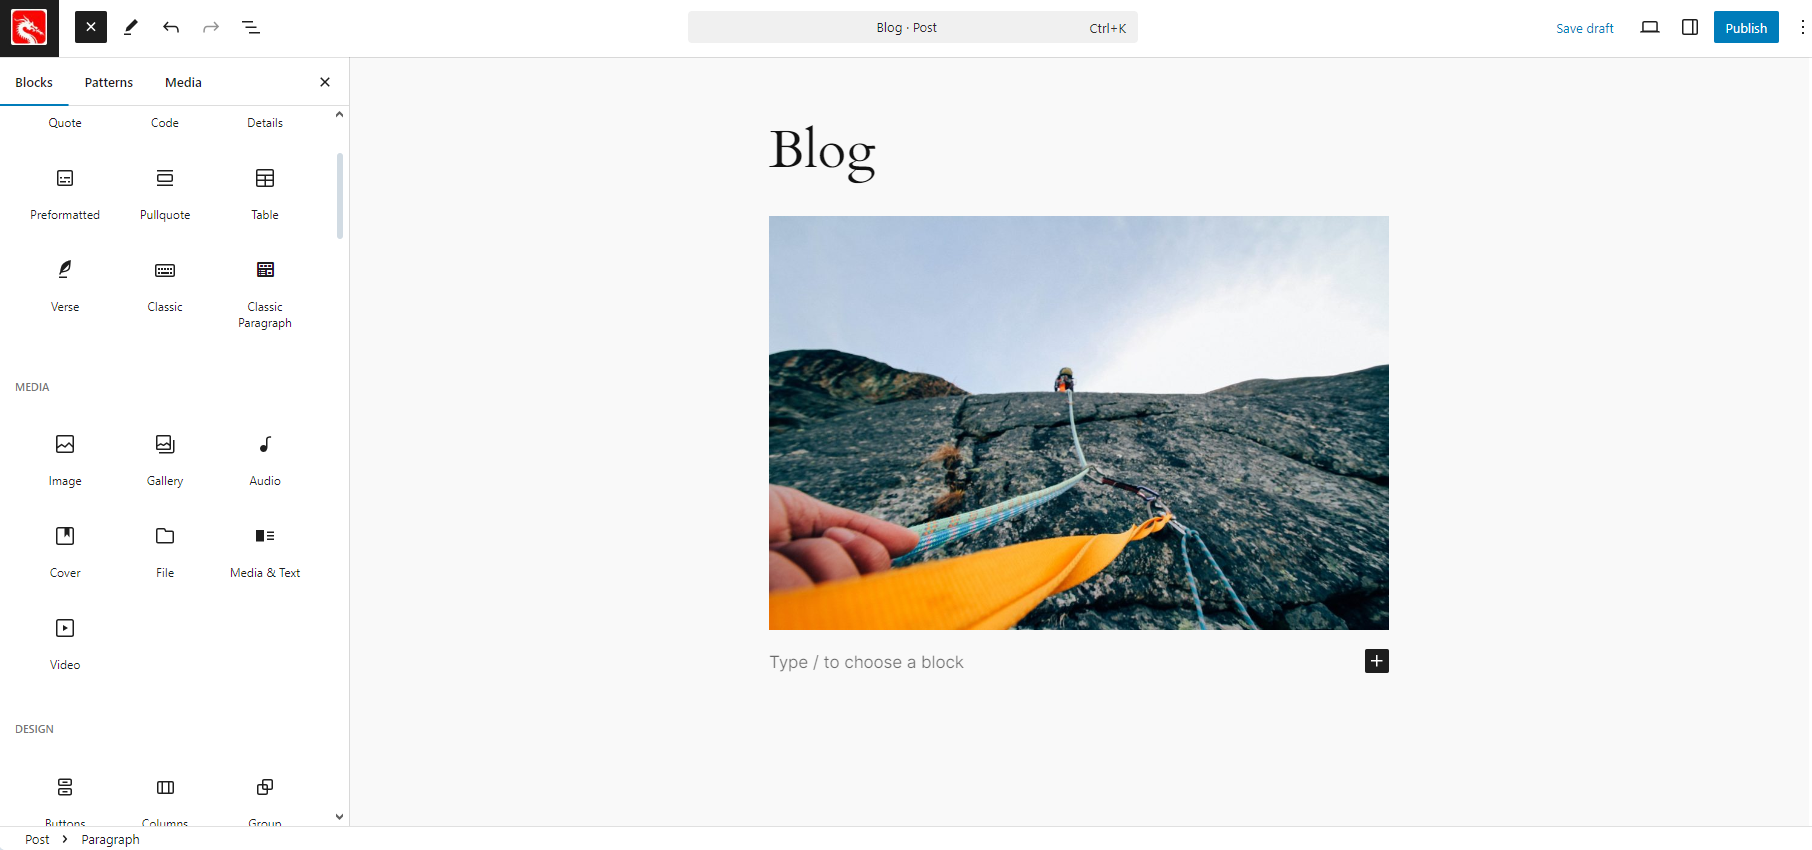The width and height of the screenshot is (1812, 850).
Task: Choose the Verse block icon
Action: pos(65,269)
